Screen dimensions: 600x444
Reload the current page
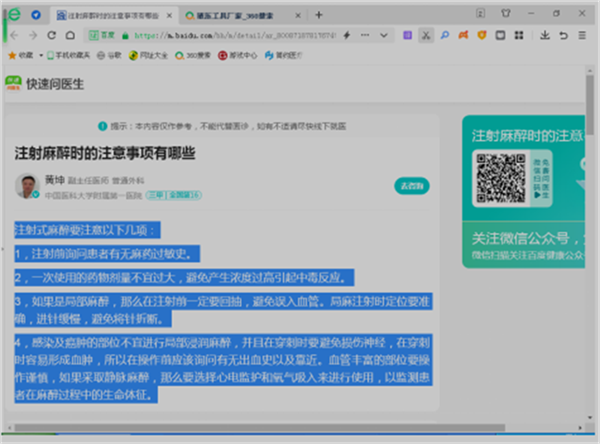click(x=52, y=36)
